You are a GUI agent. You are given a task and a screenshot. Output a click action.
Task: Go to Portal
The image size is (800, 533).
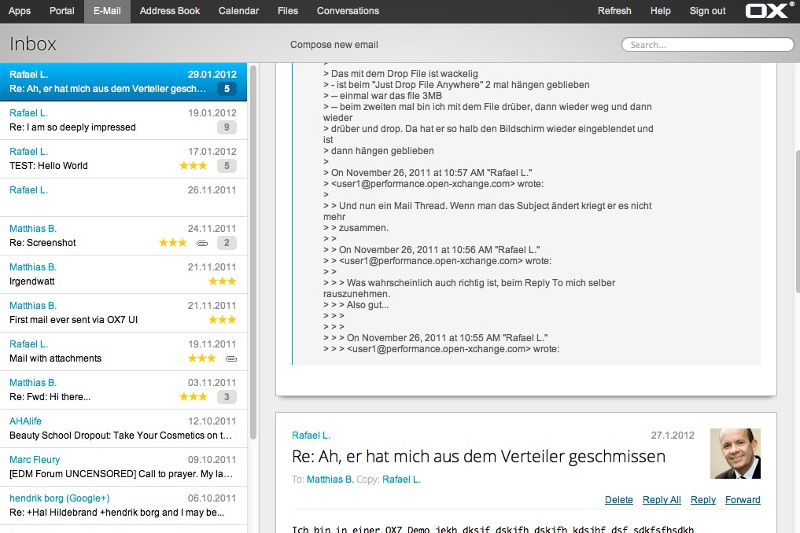62,11
